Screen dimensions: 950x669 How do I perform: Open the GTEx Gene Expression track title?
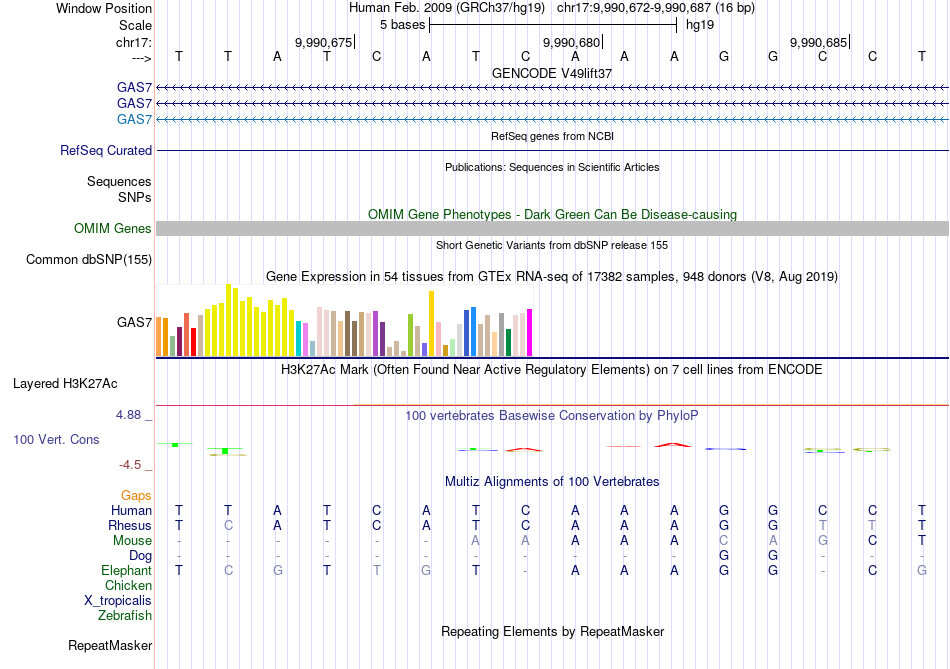click(552, 277)
